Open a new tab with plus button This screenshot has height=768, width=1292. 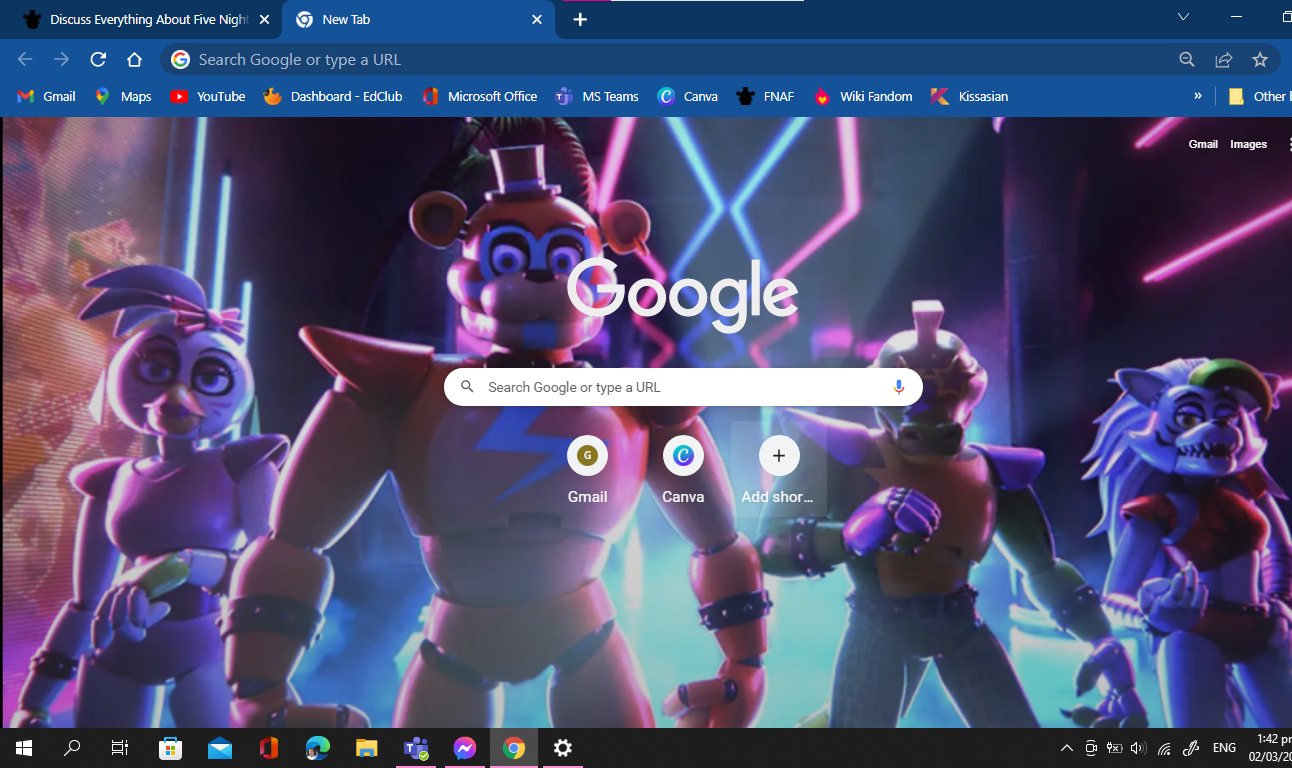click(x=580, y=19)
